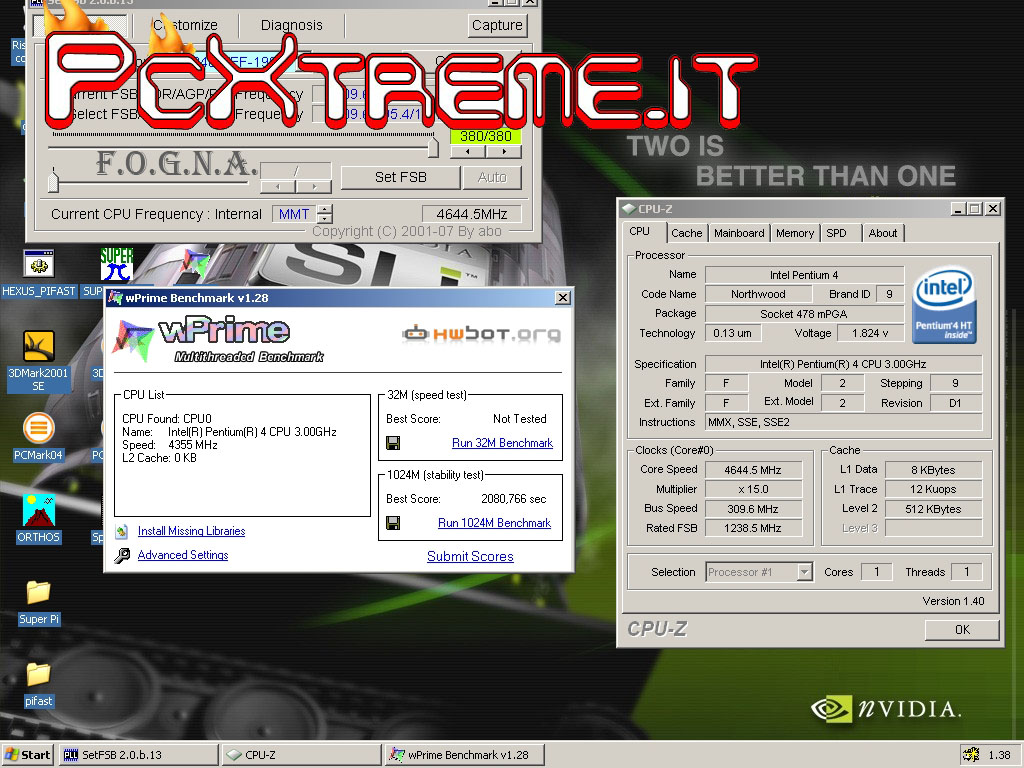Click the 380/380 green FSB value field
This screenshot has width=1024, height=768.
pos(485,136)
